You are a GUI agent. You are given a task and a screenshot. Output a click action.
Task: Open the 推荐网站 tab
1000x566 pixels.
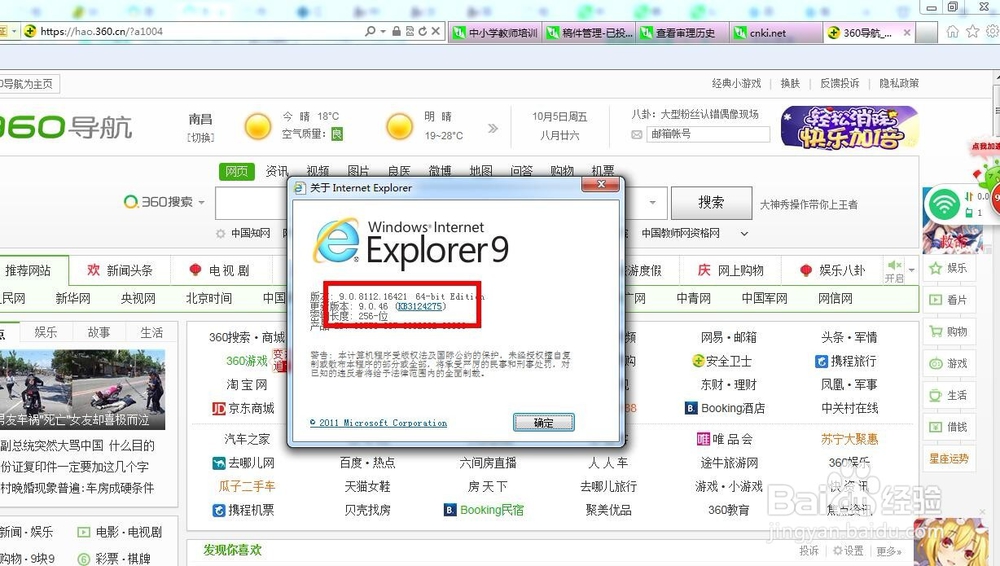point(28,271)
